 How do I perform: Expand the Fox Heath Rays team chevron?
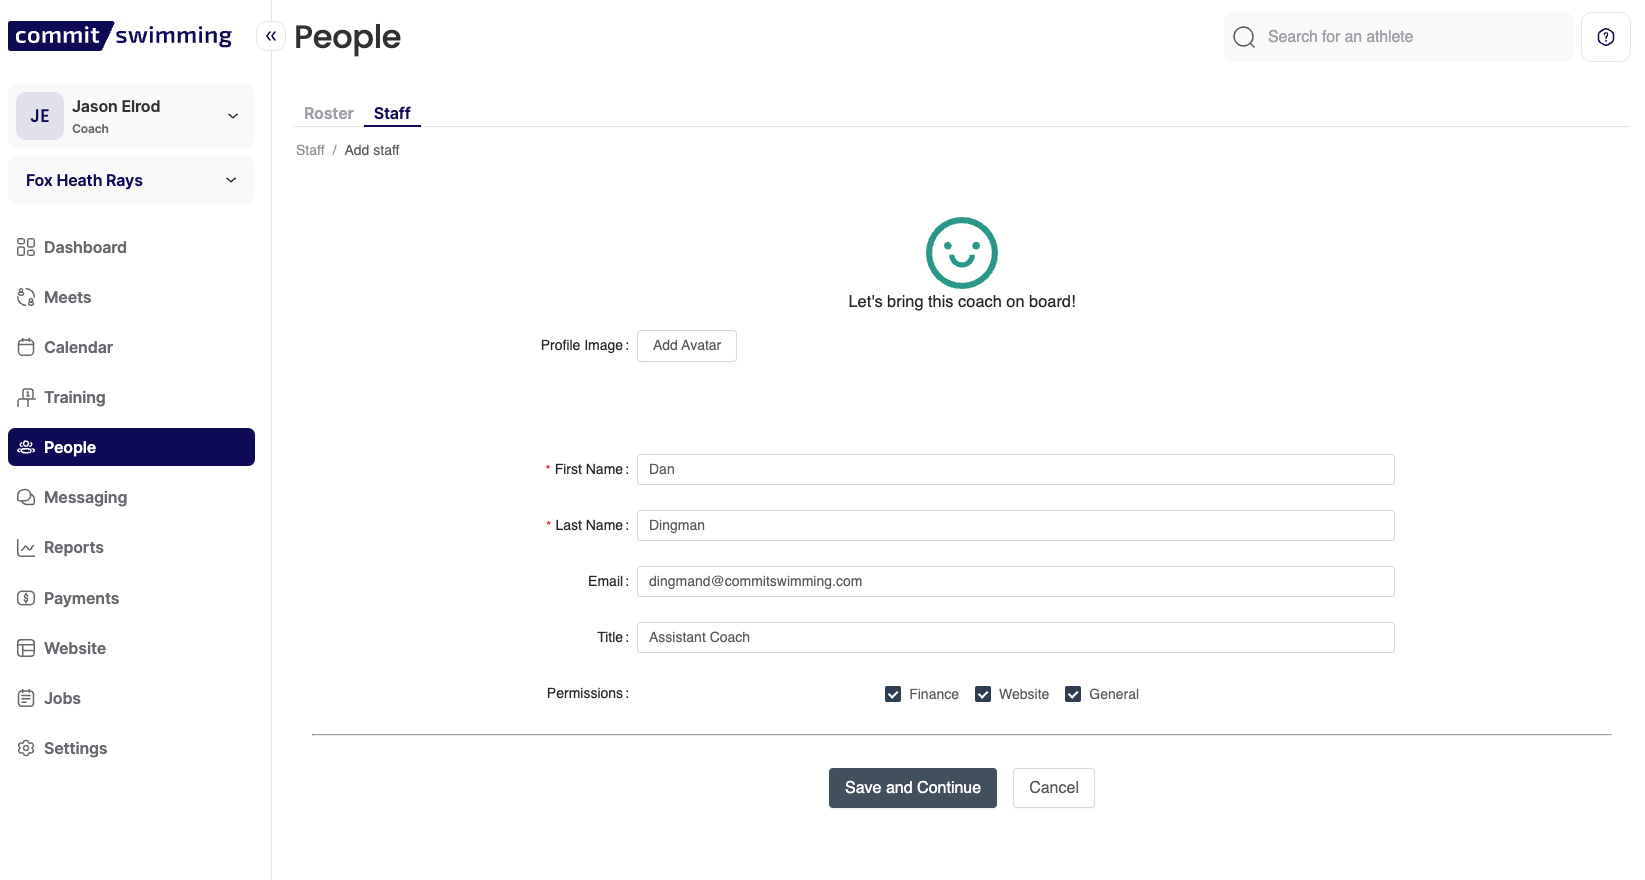[x=231, y=180]
